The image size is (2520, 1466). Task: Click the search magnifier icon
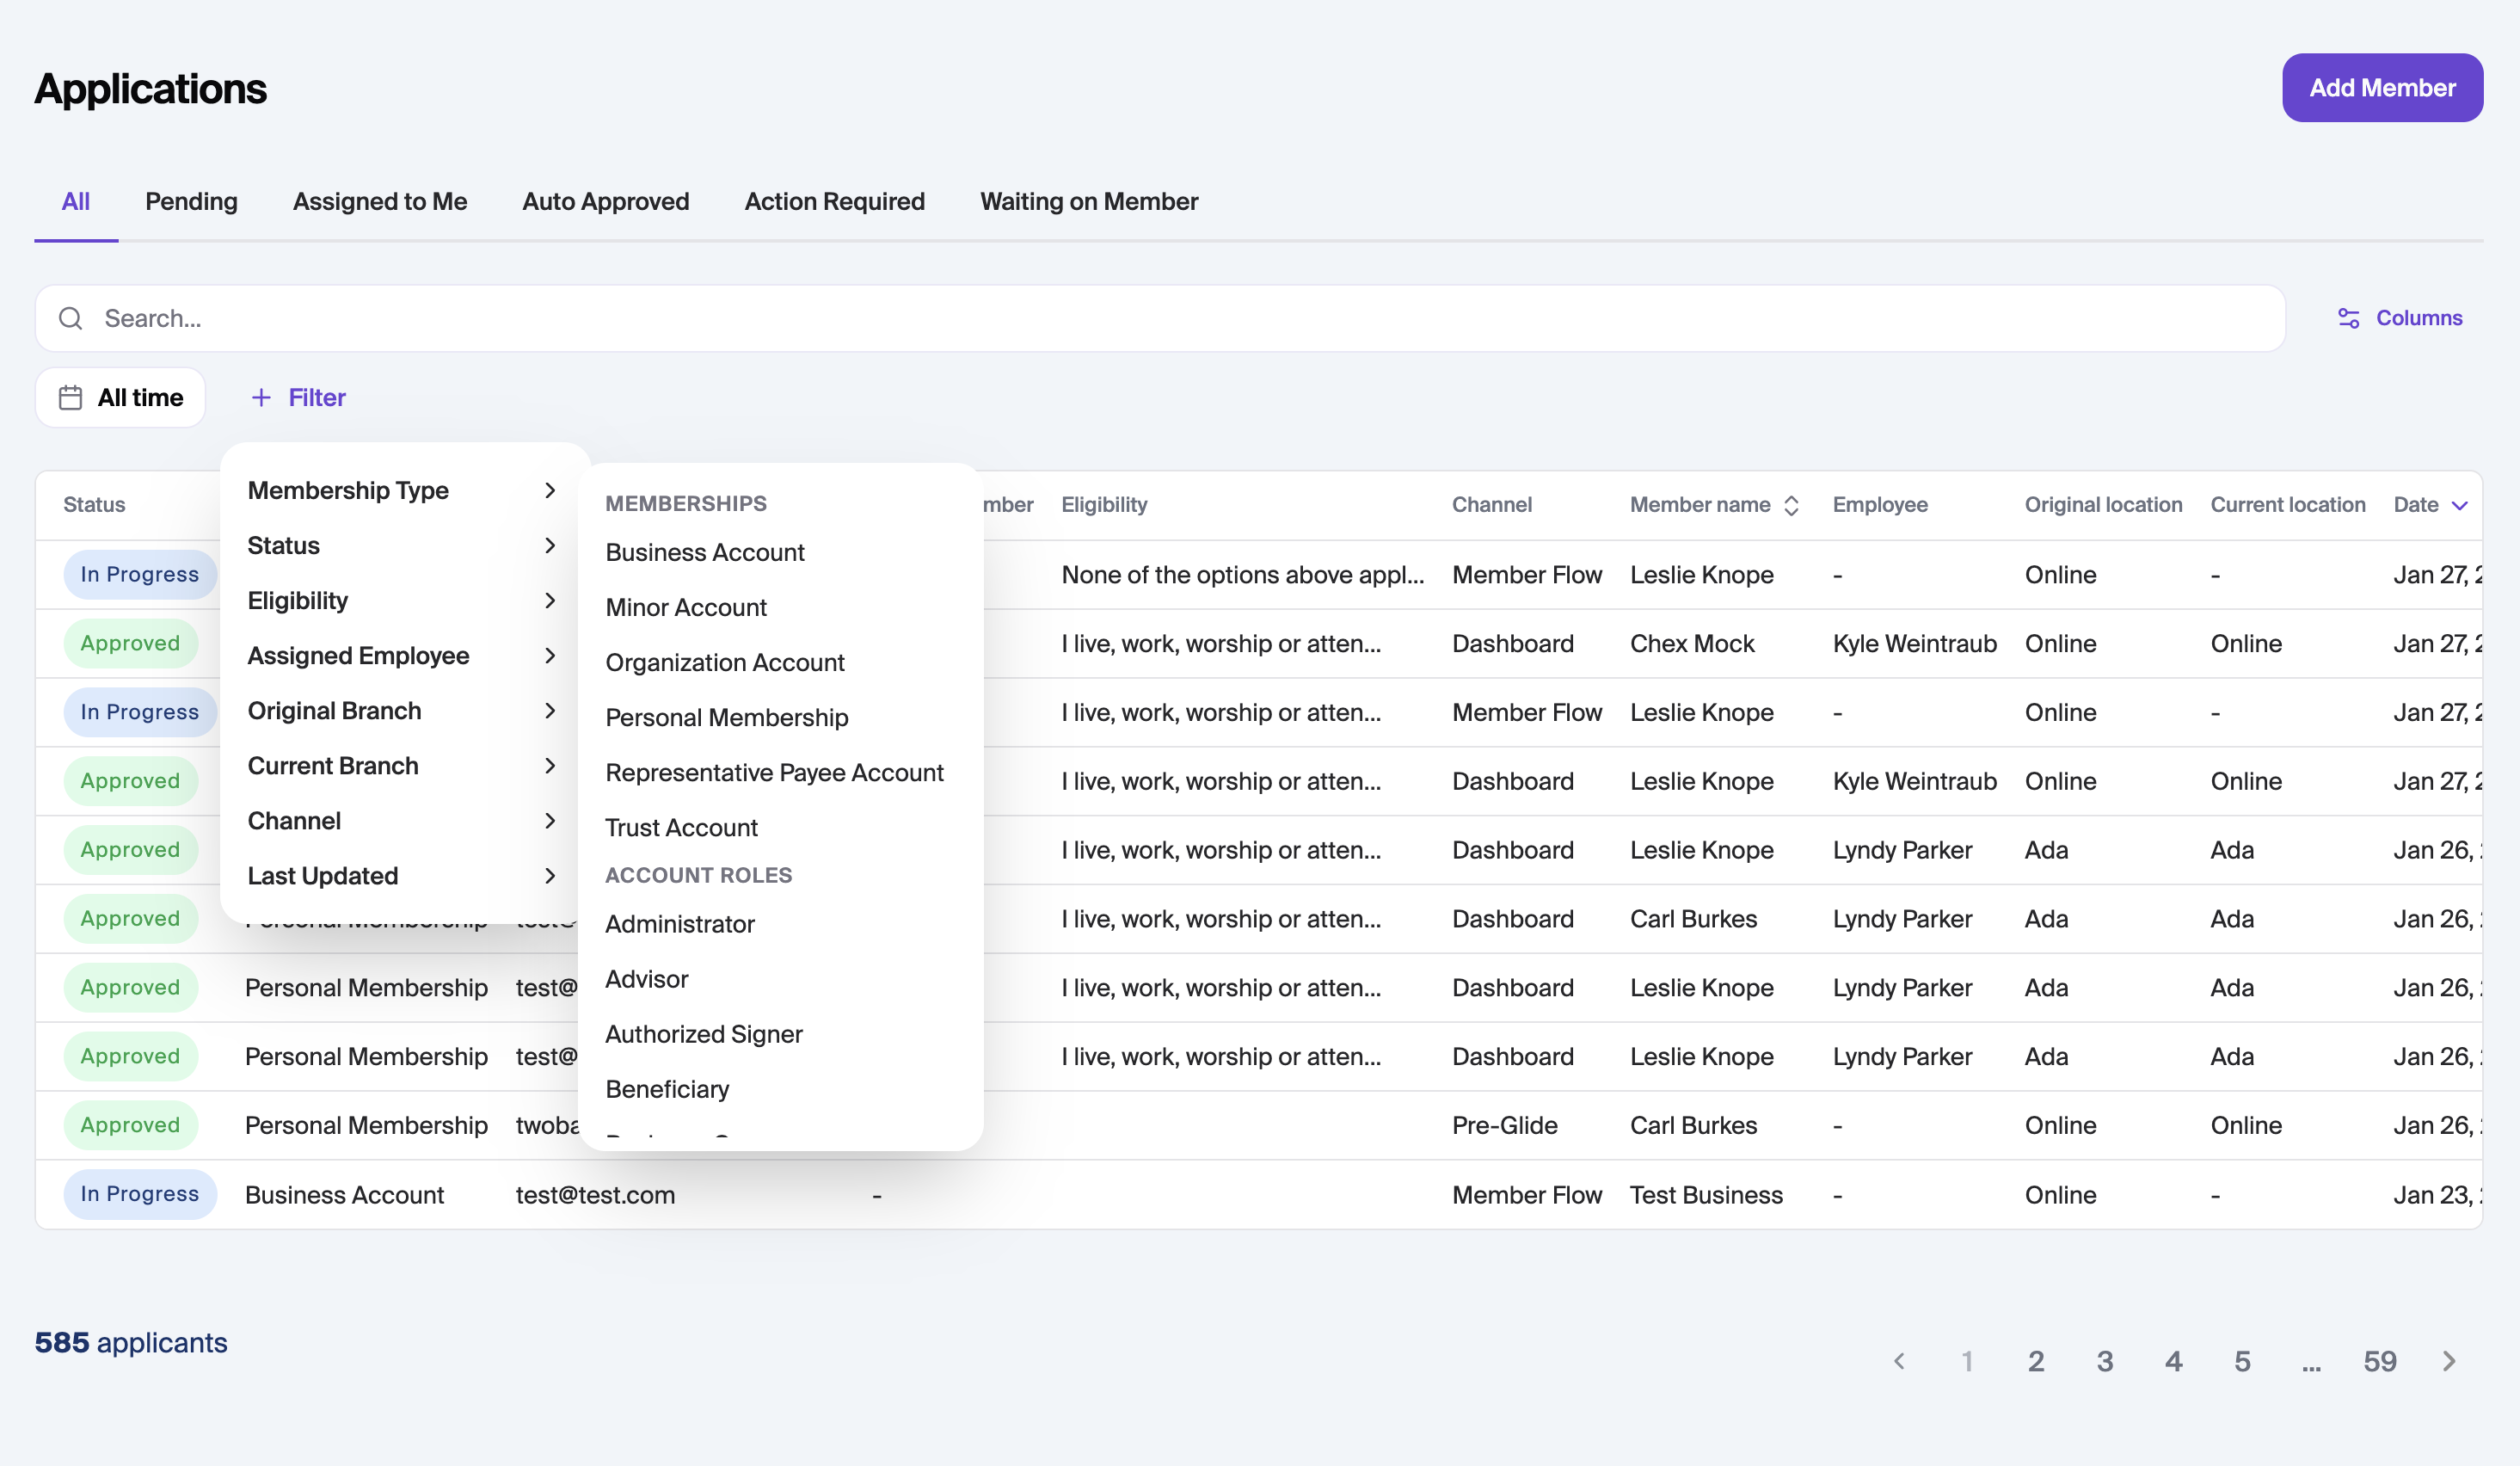(70, 318)
